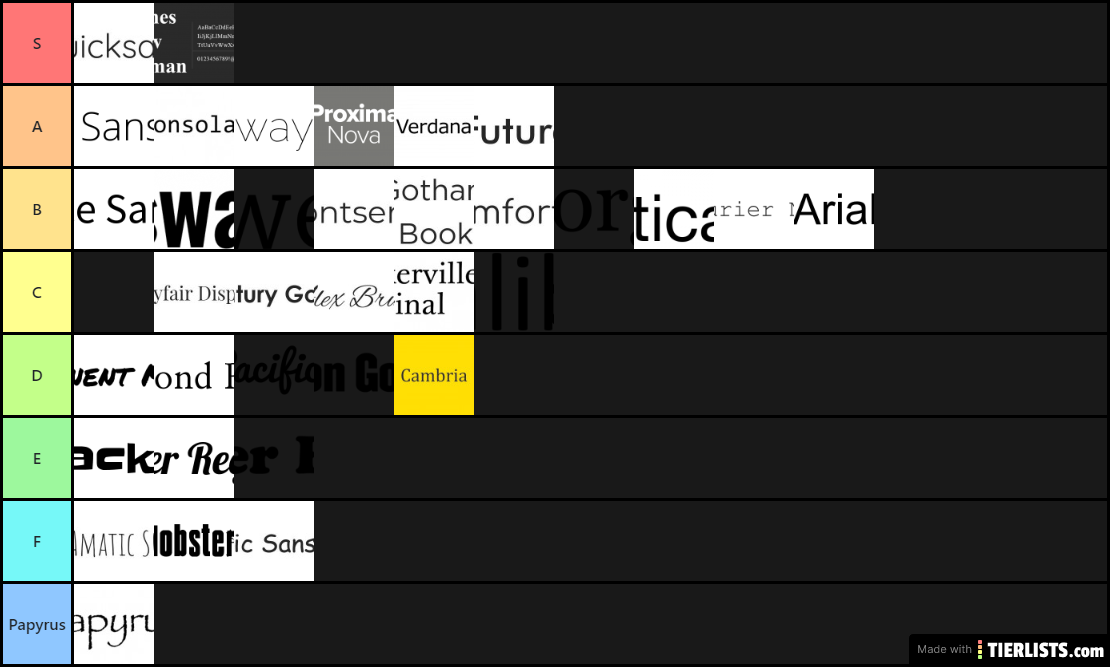Image resolution: width=1110 pixels, height=667 pixels.
Task: Click the red S tier label
Action: tap(37, 43)
